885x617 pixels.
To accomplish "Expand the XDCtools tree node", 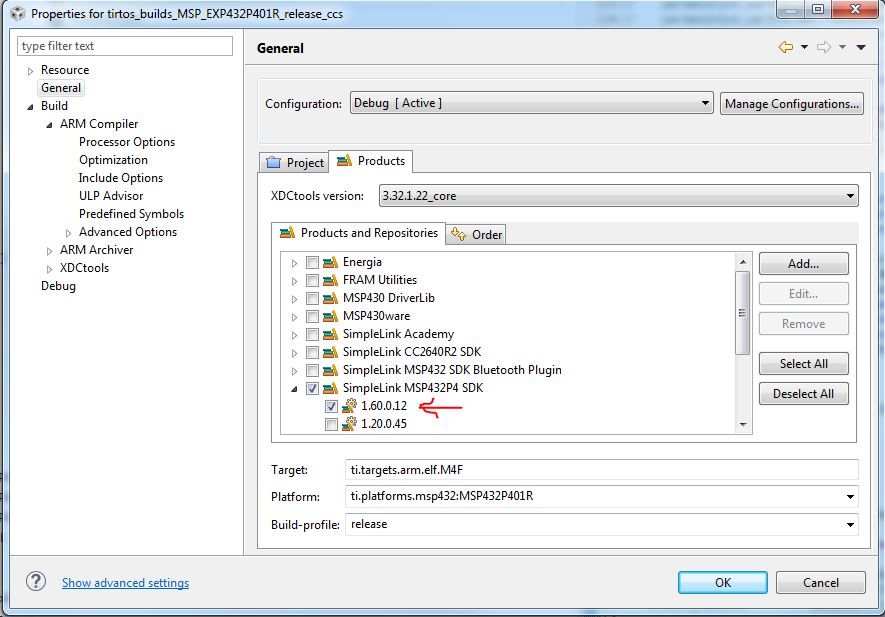I will [49, 269].
